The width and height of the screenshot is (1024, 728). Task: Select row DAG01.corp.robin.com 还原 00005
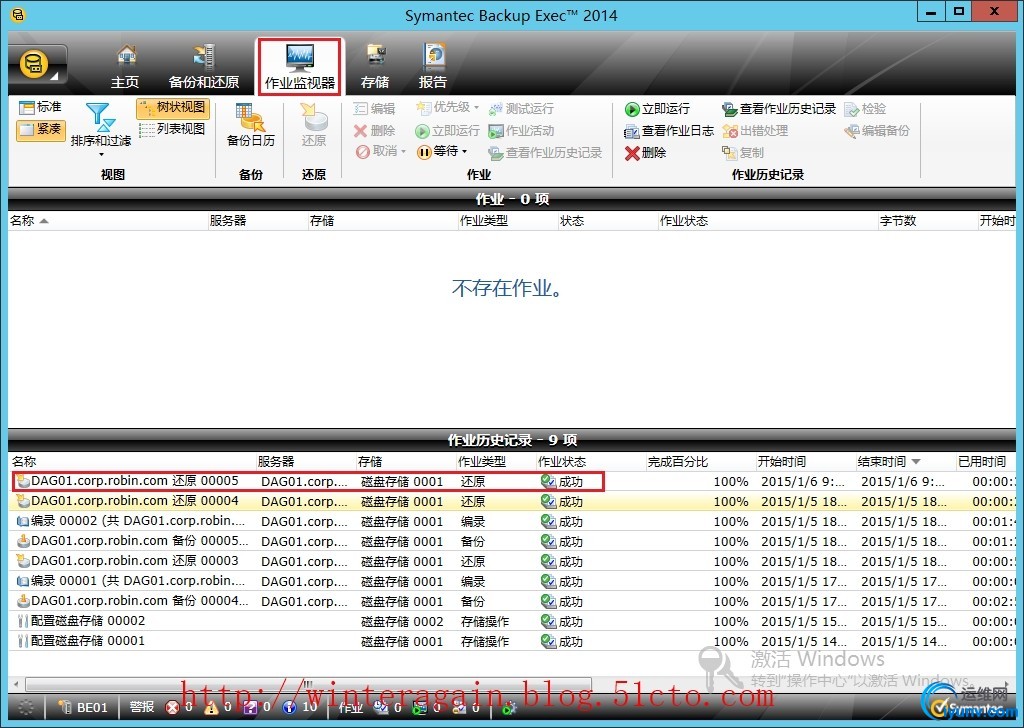coord(513,482)
